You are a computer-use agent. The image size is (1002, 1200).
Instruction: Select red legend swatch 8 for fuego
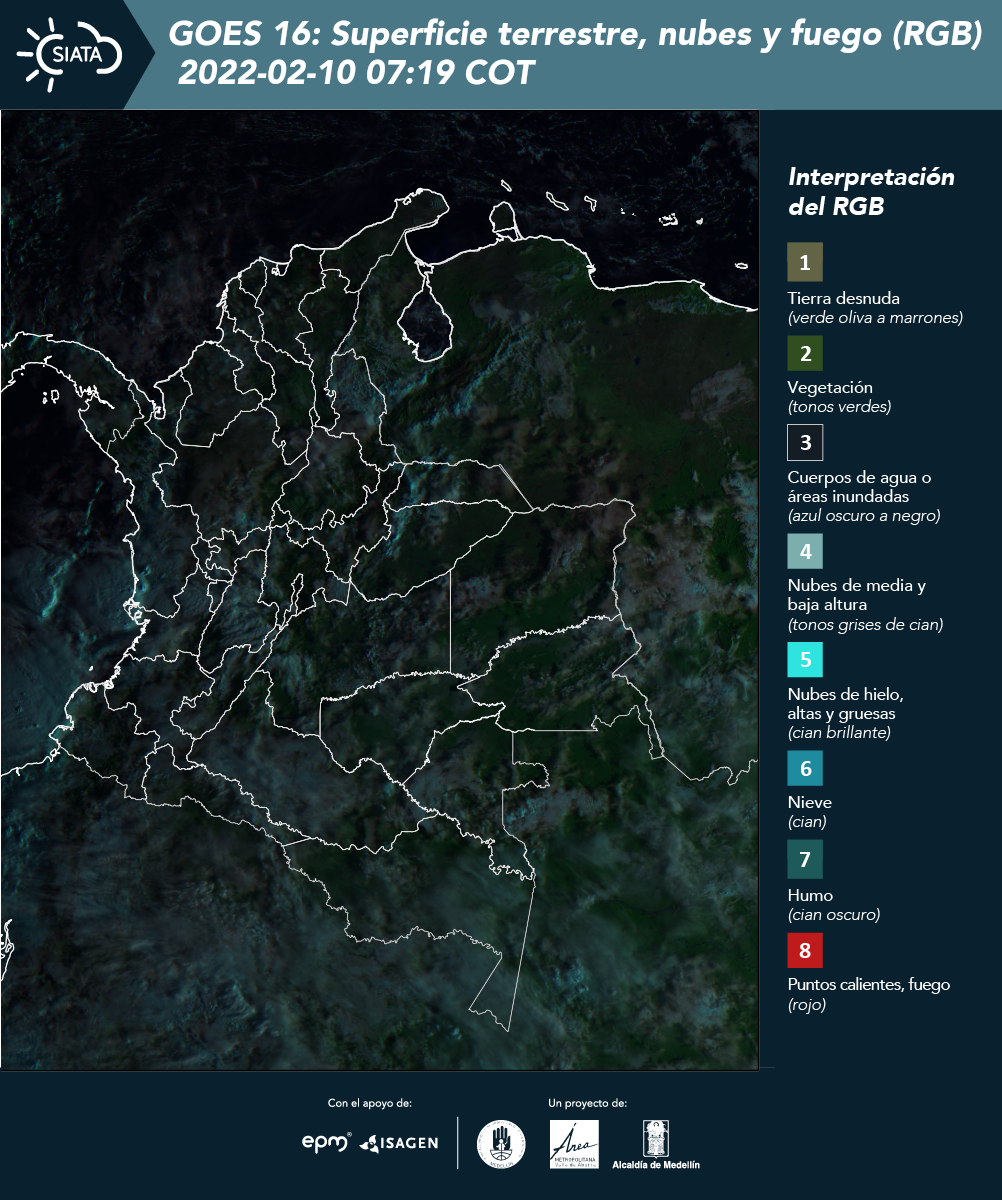(805, 949)
